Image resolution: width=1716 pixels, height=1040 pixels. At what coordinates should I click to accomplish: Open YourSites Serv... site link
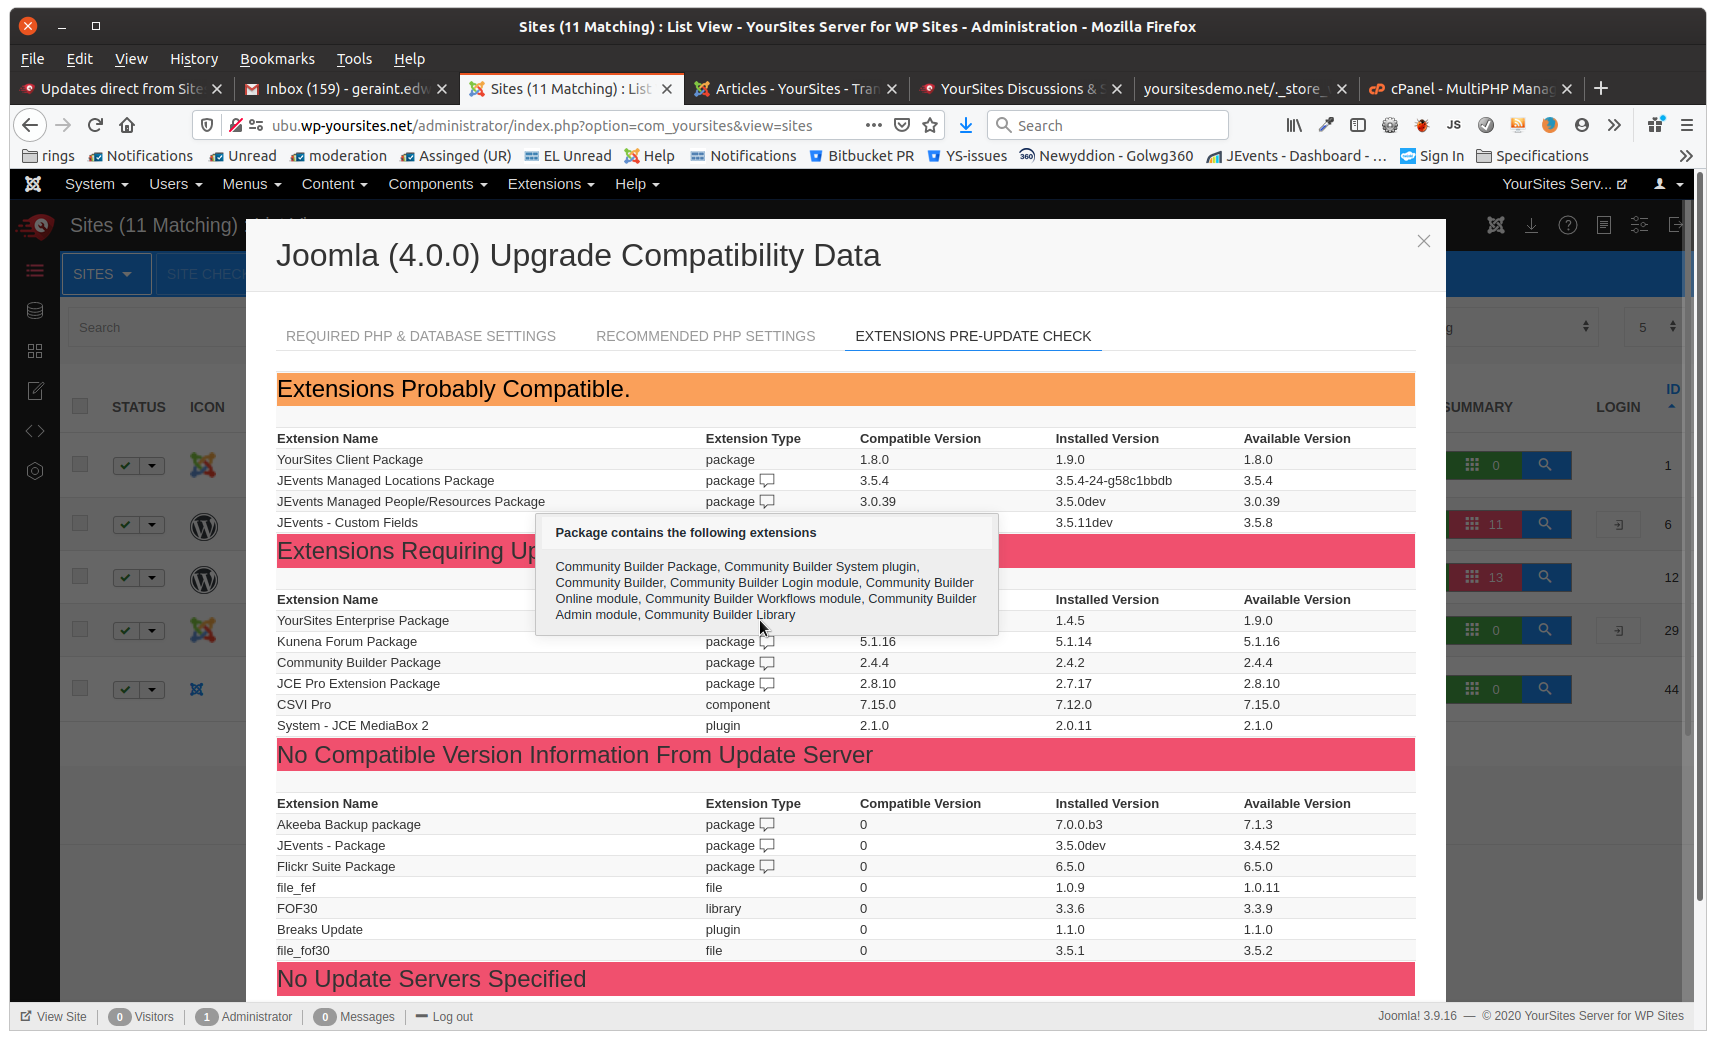1564,184
